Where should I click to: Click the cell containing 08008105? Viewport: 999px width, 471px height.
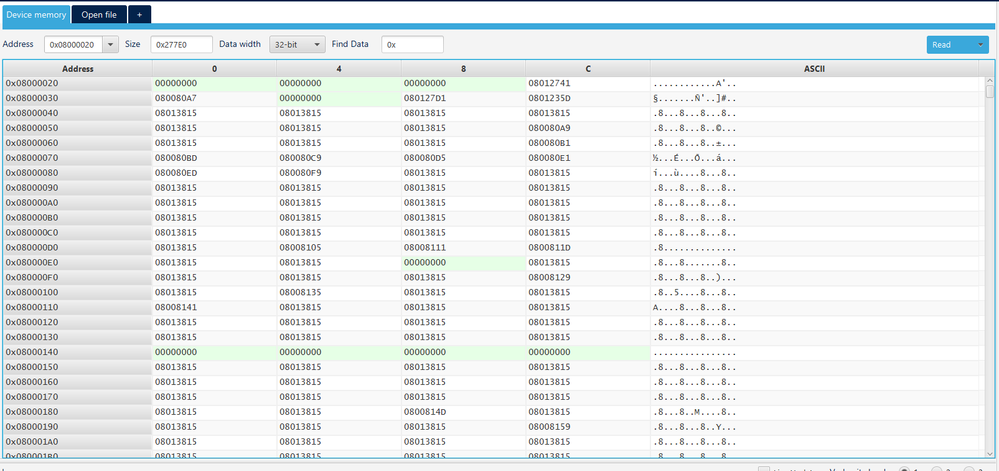pyautogui.click(x=339, y=248)
